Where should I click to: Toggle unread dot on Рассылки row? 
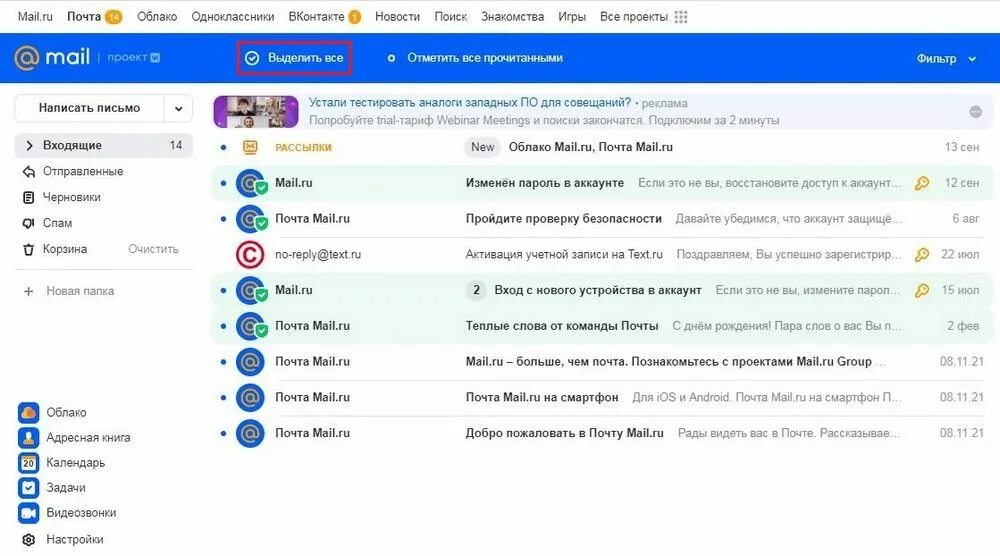coord(223,147)
